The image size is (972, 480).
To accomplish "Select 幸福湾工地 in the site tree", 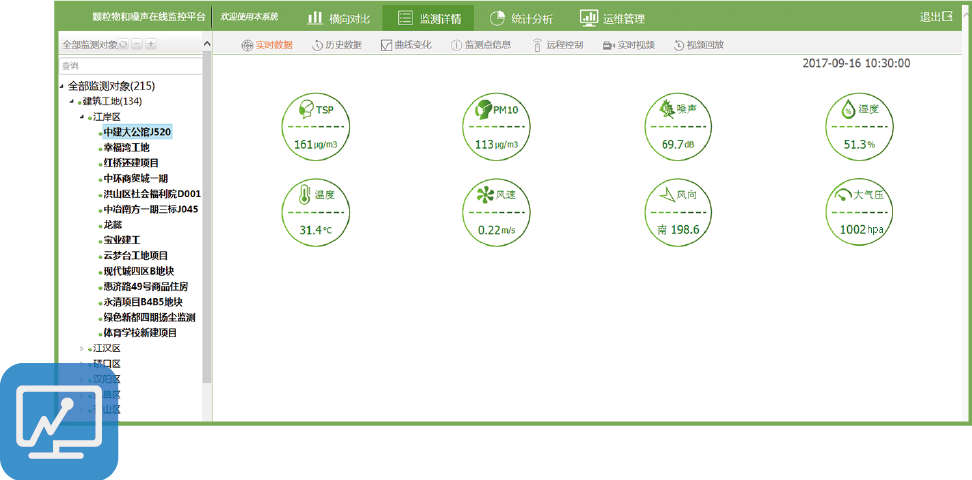I will 126,147.
